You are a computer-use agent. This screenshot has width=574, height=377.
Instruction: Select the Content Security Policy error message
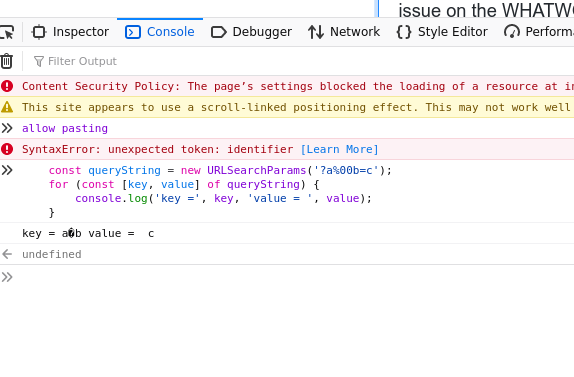(x=298, y=86)
